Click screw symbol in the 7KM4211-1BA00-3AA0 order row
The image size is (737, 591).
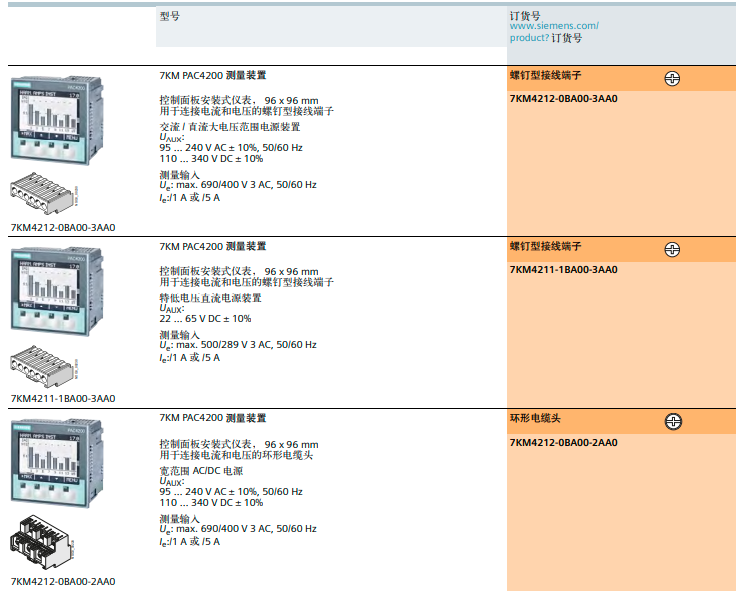(673, 249)
